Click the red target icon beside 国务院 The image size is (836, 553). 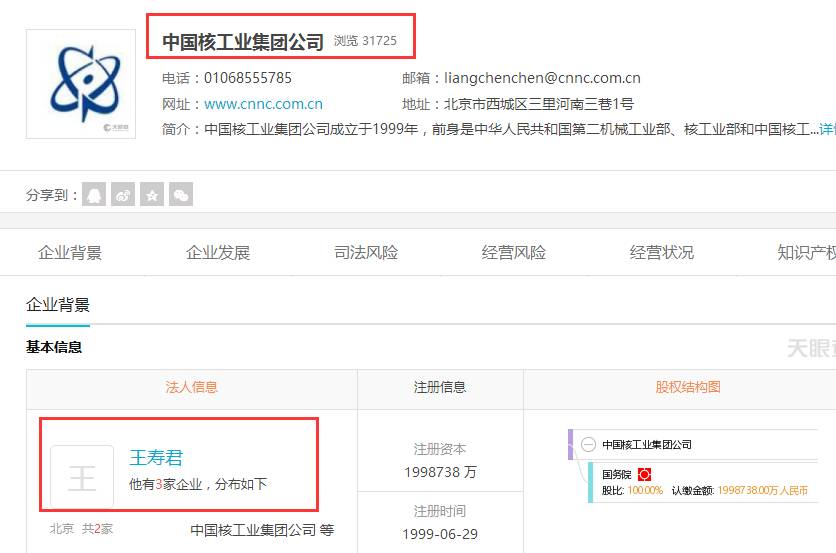pyautogui.click(x=645, y=474)
